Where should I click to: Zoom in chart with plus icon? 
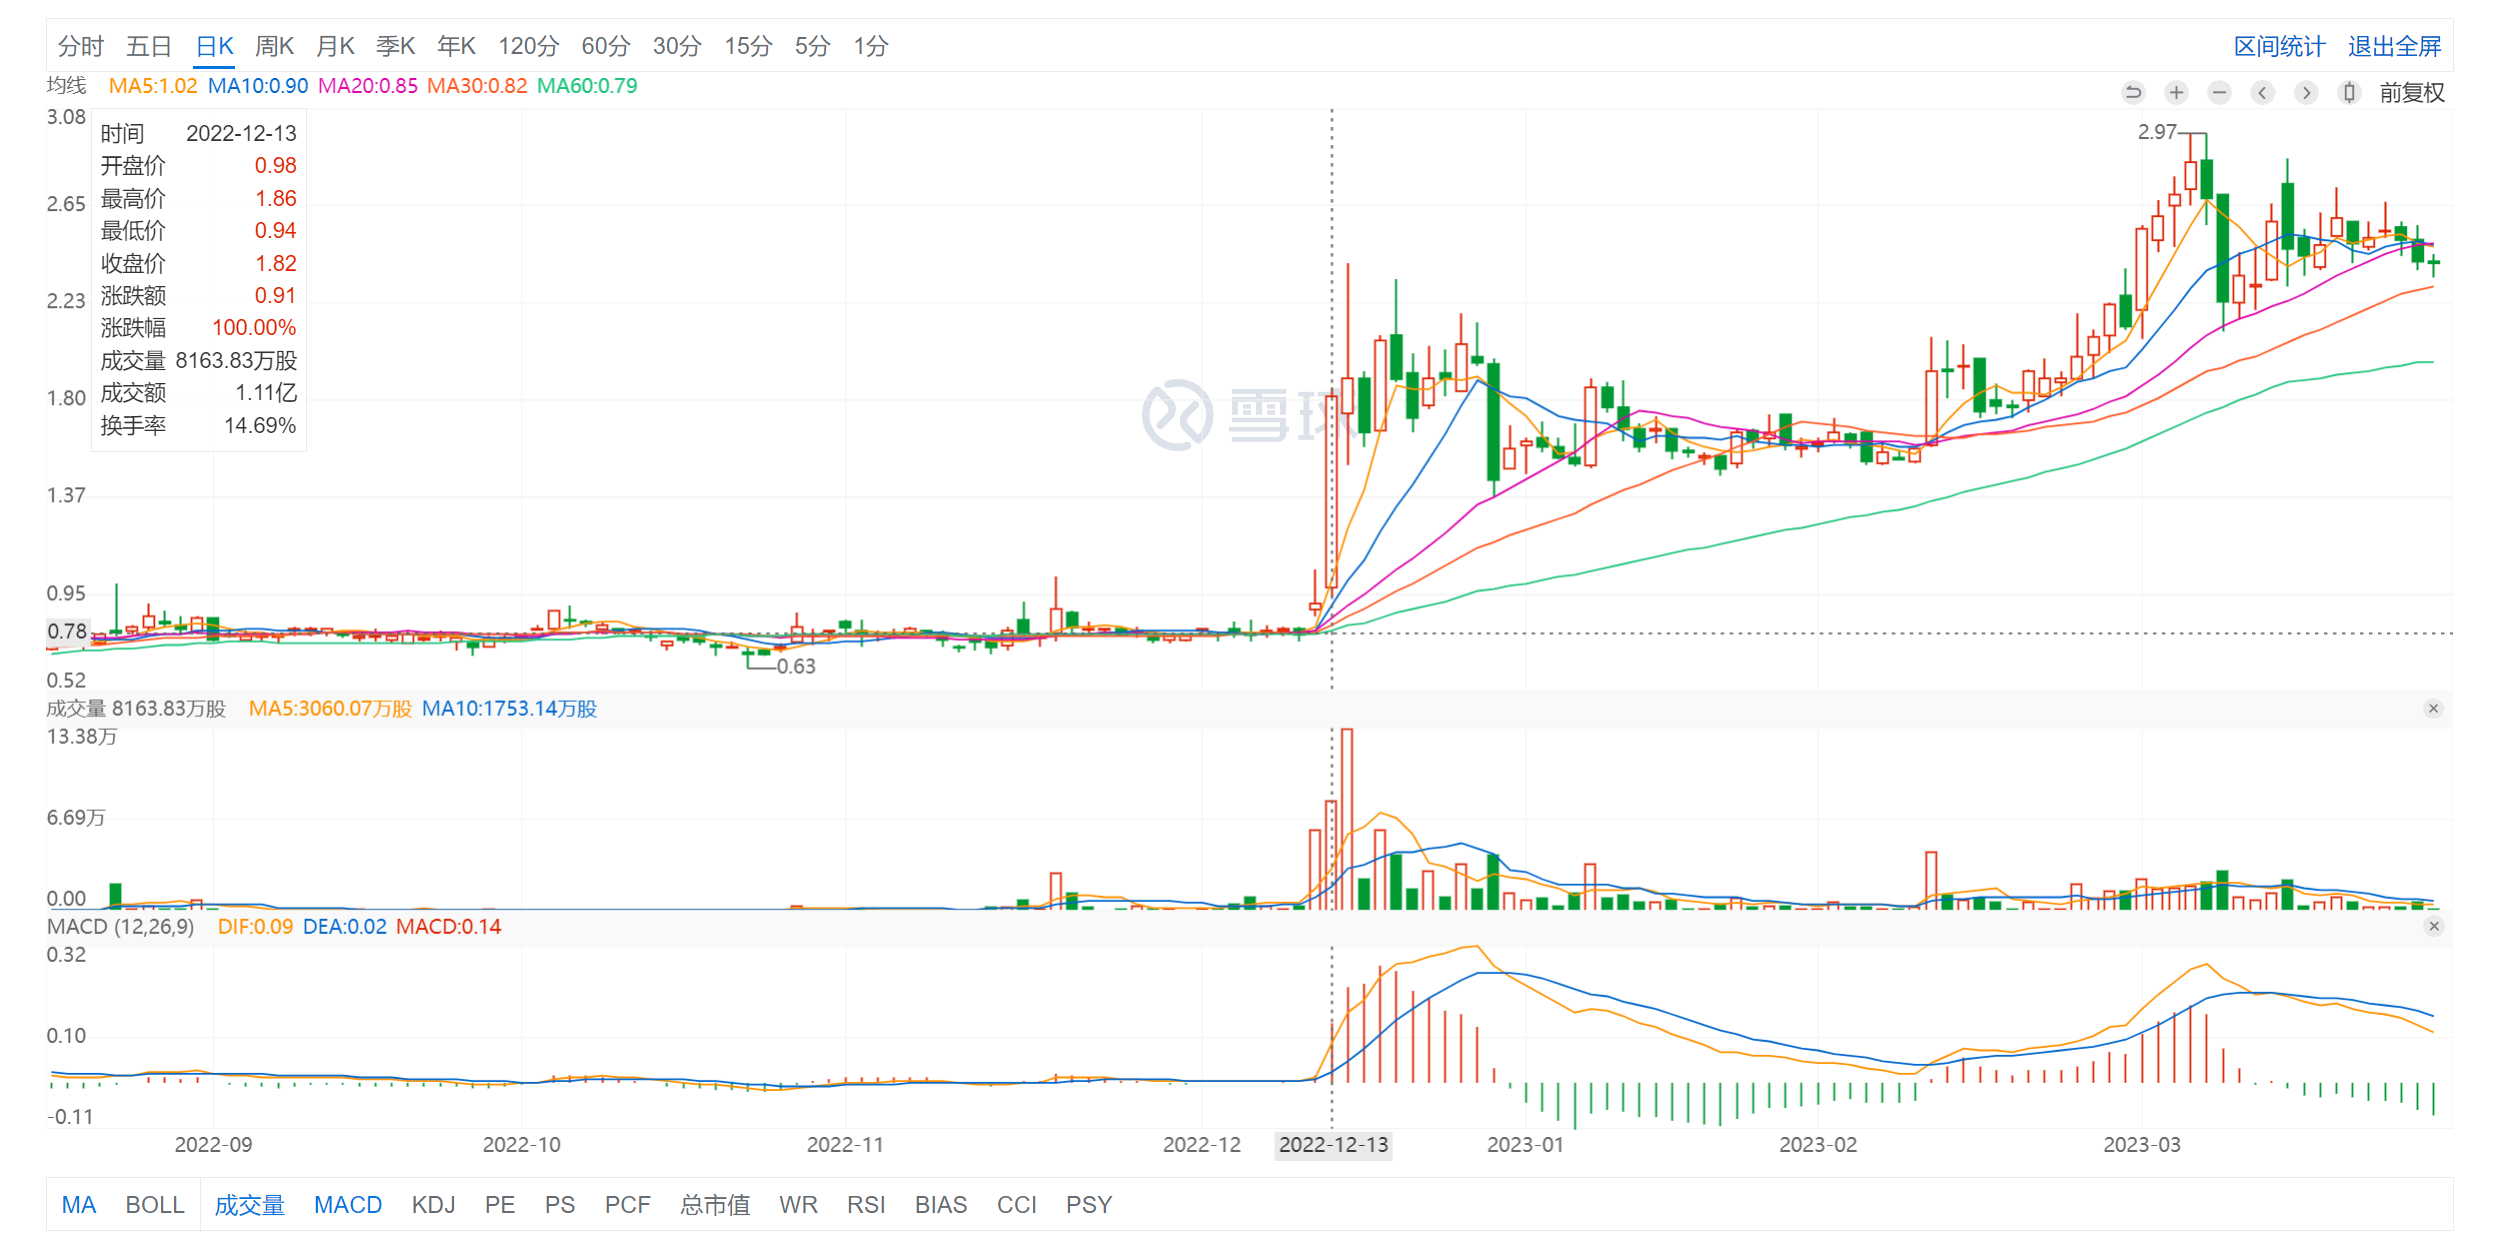pos(2176,93)
